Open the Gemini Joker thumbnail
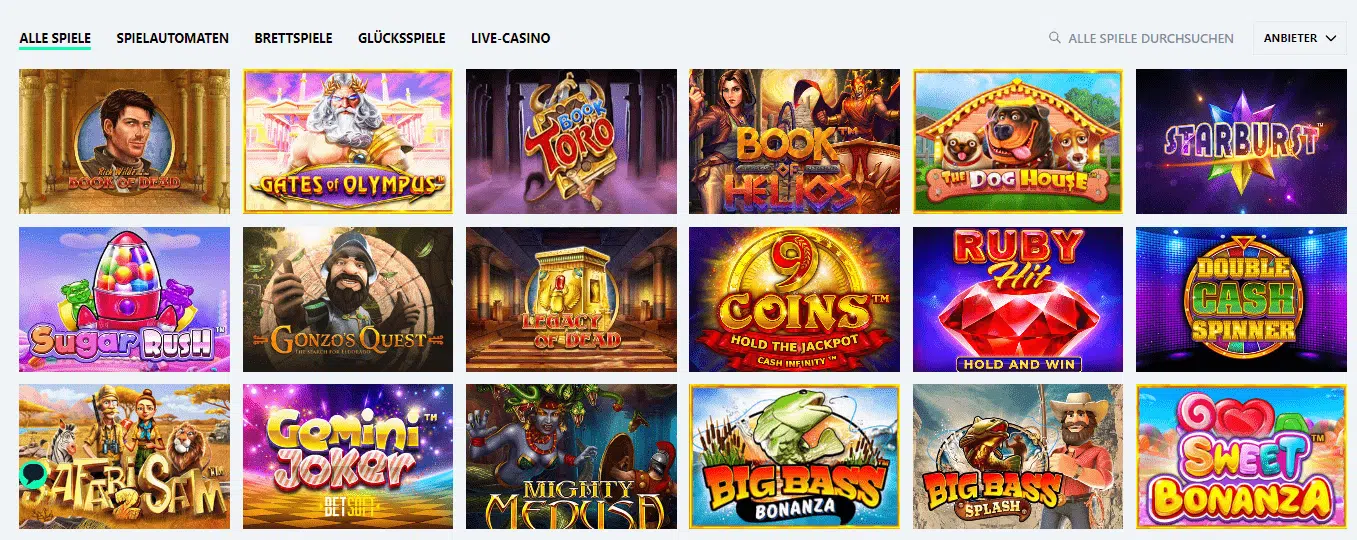1357x540 pixels. pyautogui.click(x=348, y=457)
